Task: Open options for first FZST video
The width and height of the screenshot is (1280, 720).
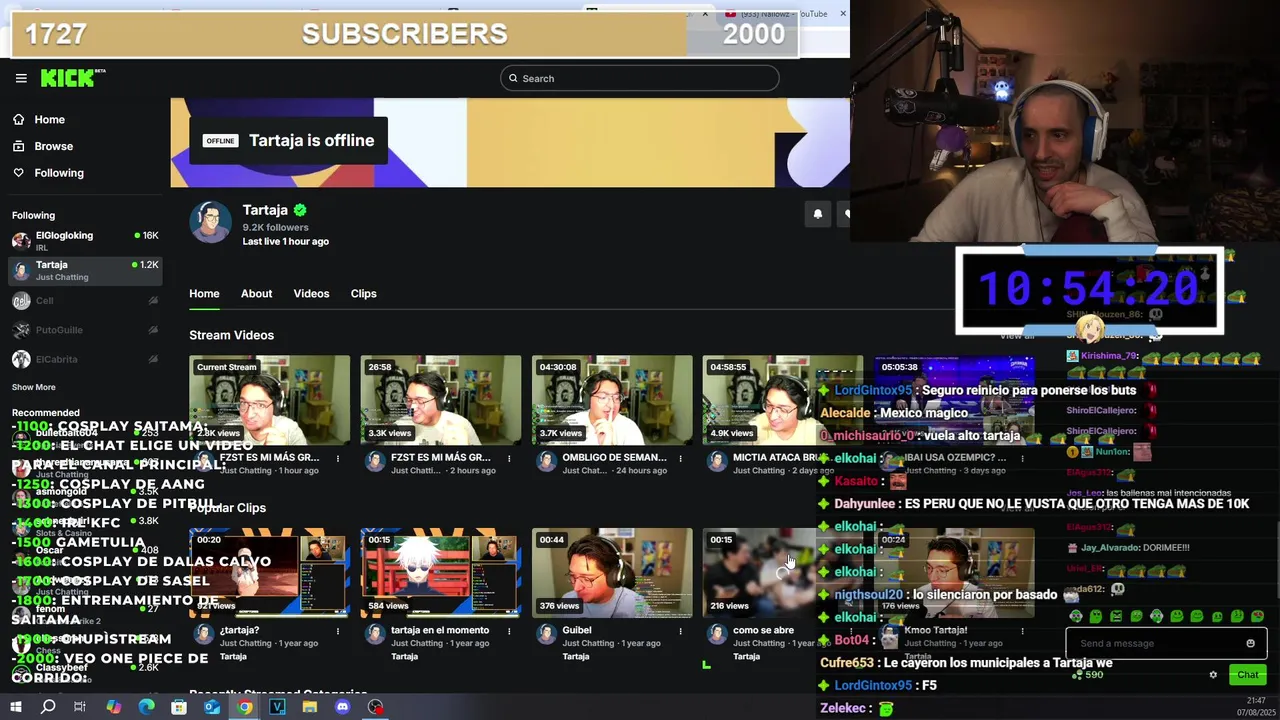Action: (338, 459)
